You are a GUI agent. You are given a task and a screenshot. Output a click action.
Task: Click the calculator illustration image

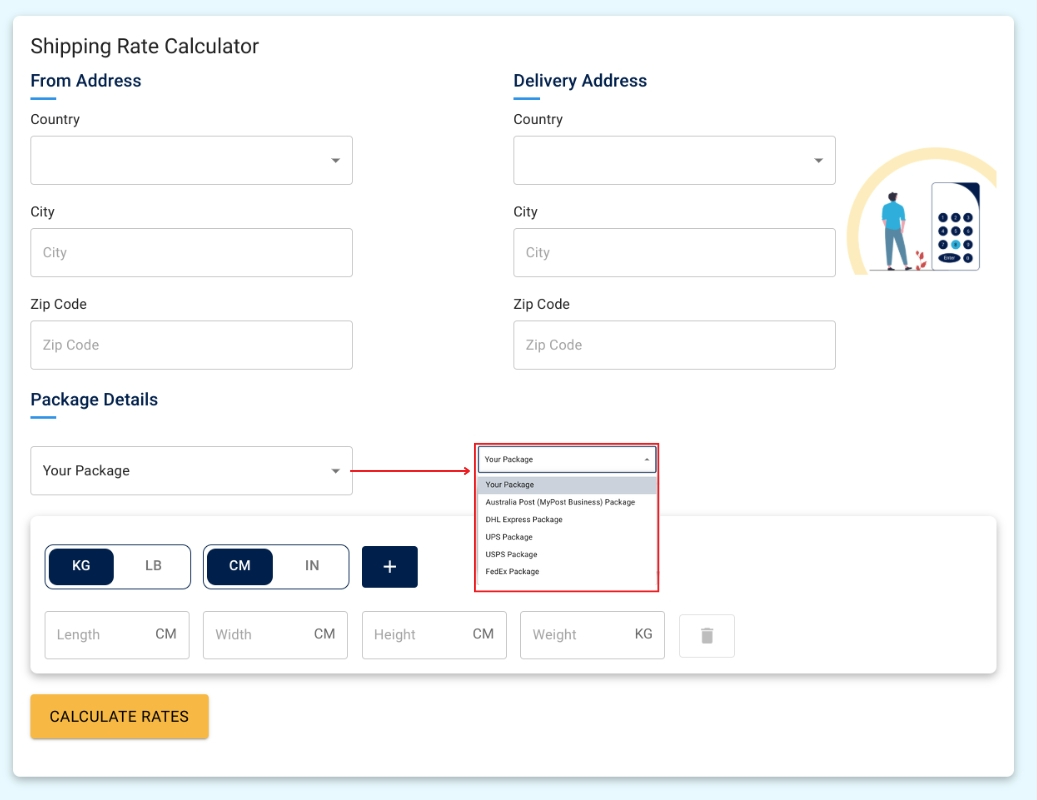[922, 212]
